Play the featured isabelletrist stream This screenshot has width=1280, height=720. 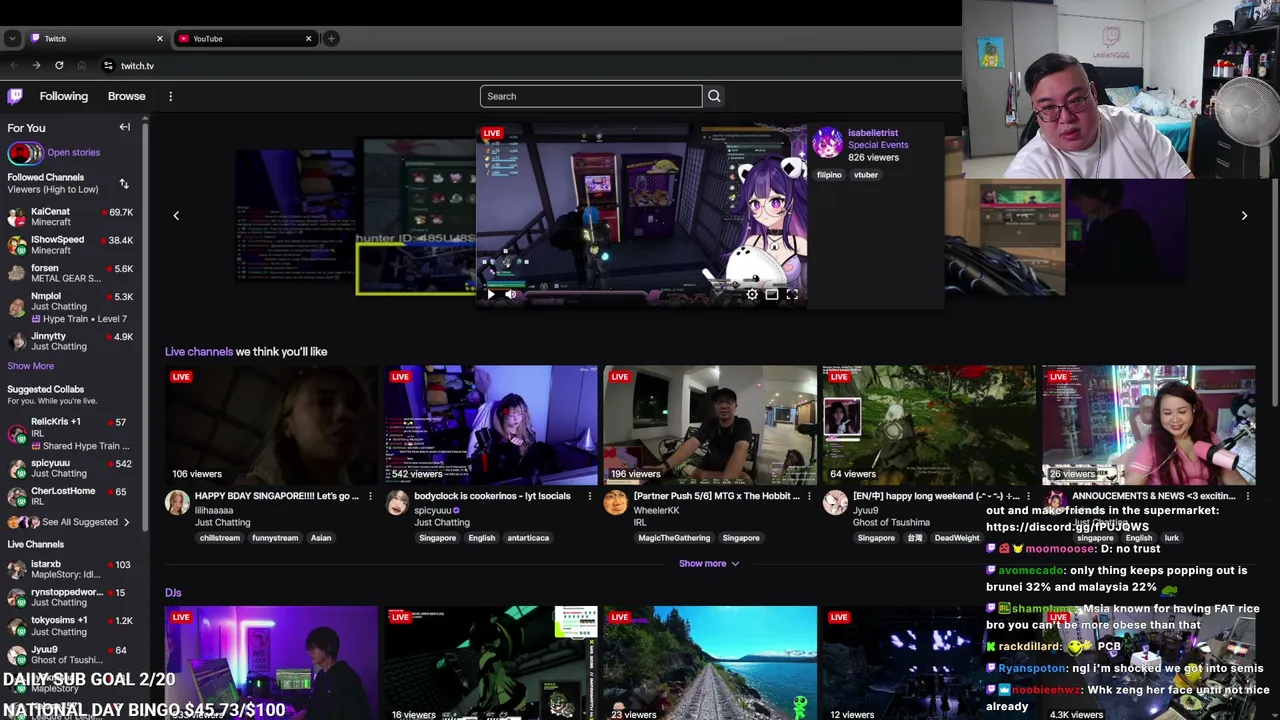(x=490, y=294)
